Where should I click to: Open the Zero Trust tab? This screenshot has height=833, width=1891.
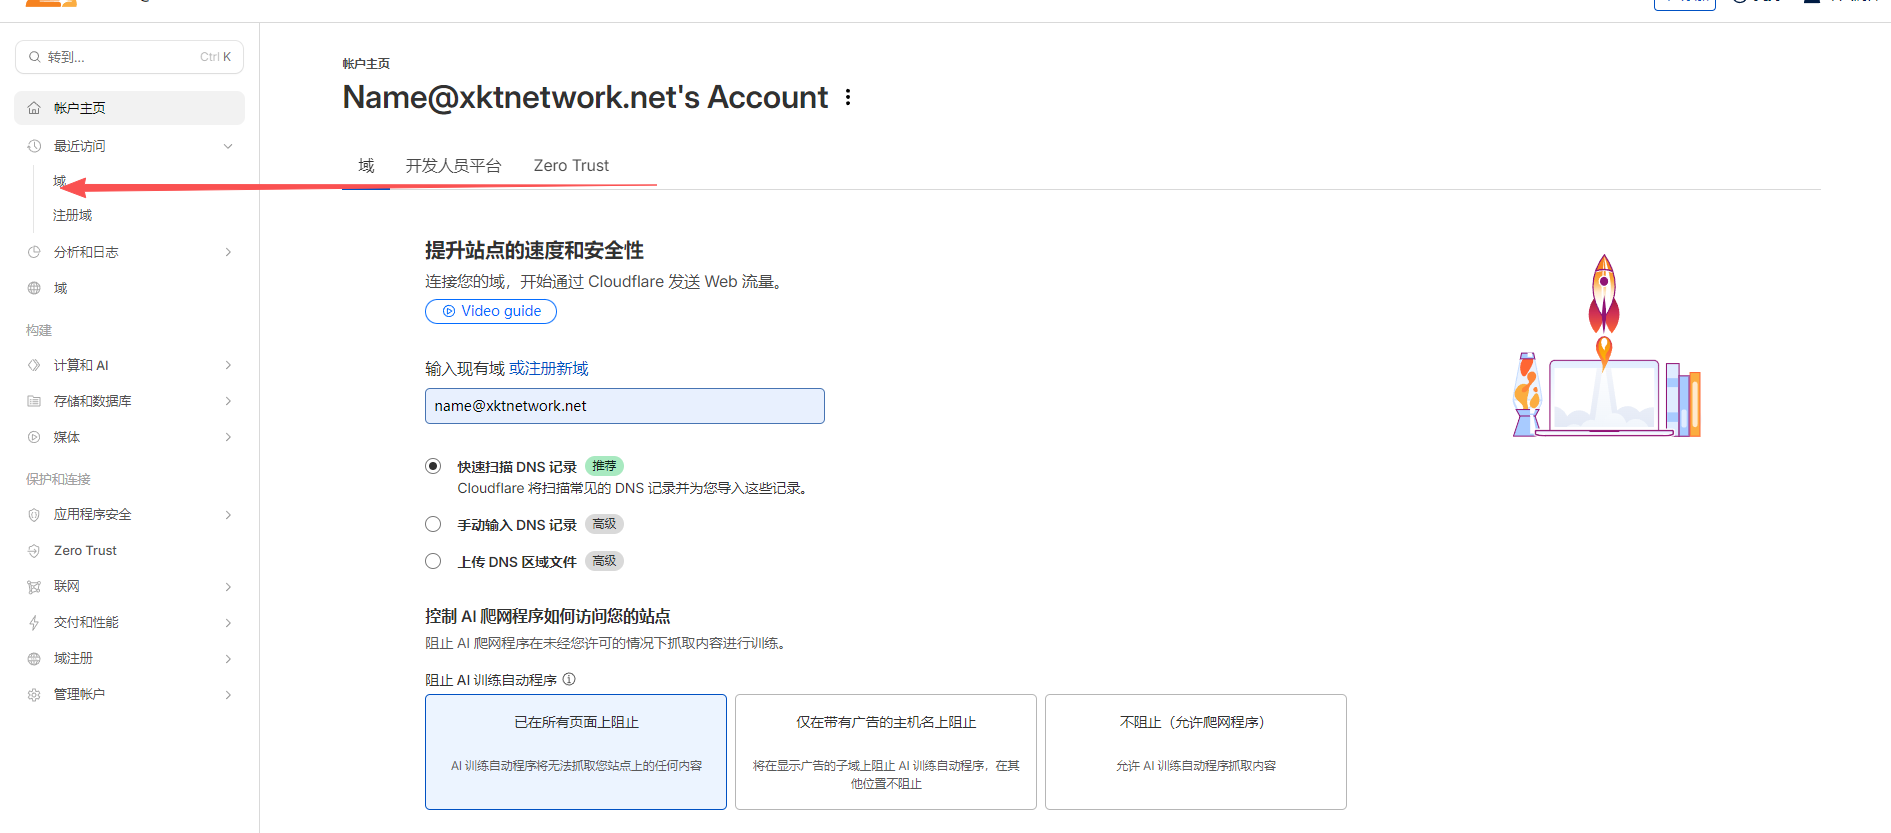click(571, 166)
